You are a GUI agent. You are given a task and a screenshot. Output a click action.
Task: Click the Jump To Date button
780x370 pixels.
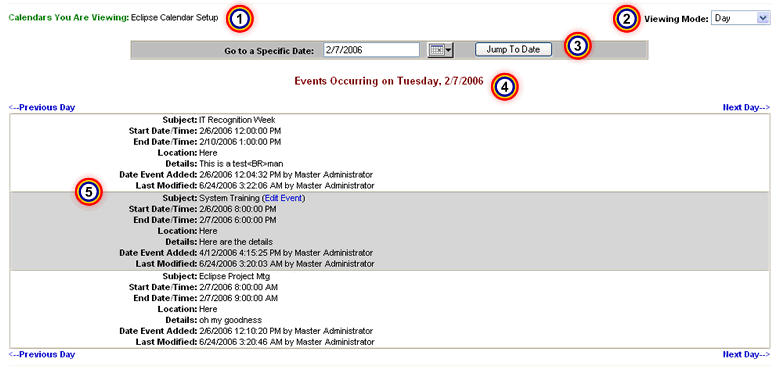513,50
